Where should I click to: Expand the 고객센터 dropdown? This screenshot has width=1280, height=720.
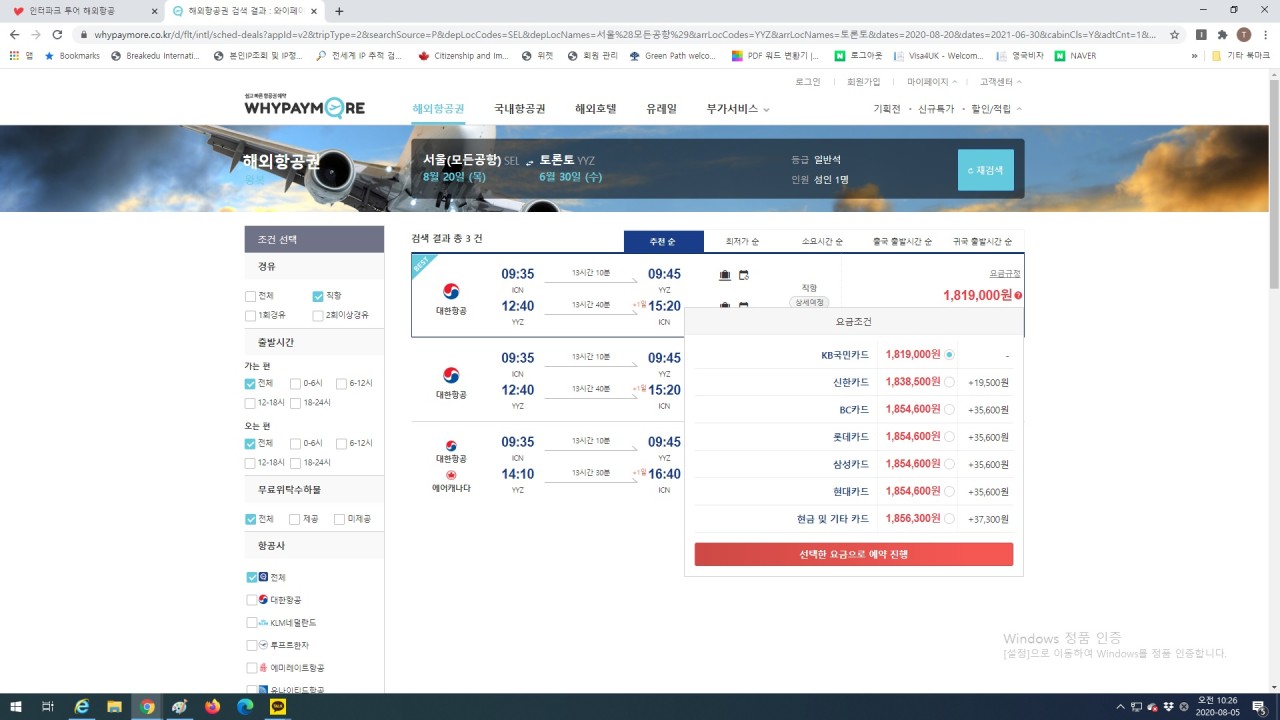tap(1000, 82)
